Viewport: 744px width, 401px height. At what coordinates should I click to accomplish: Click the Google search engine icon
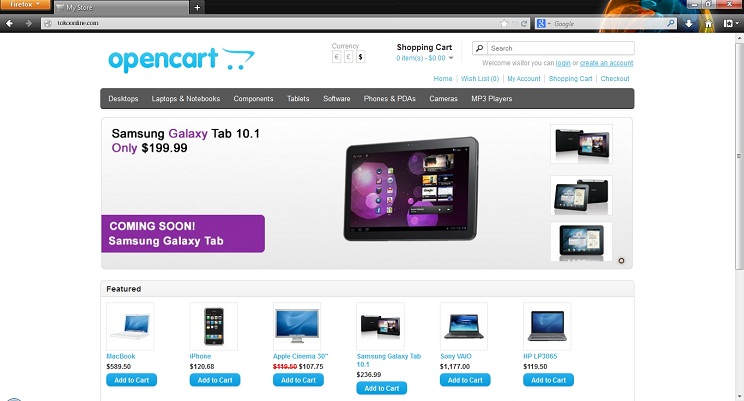541,23
